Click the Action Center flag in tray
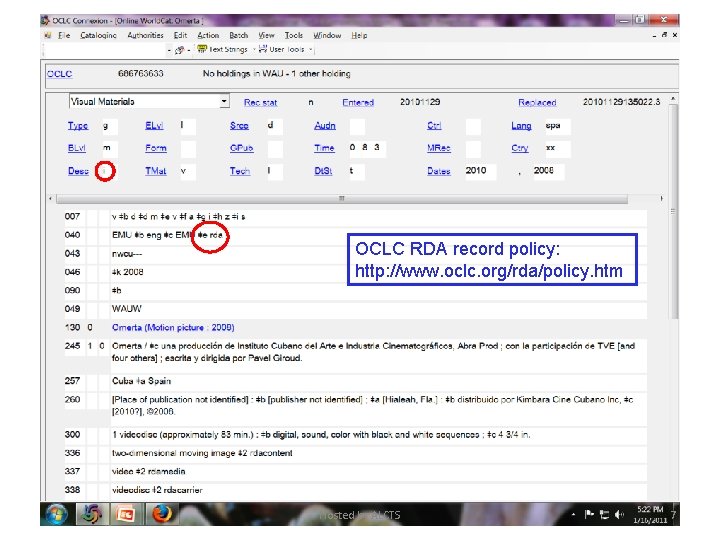The width and height of the screenshot is (720, 540). point(589,515)
